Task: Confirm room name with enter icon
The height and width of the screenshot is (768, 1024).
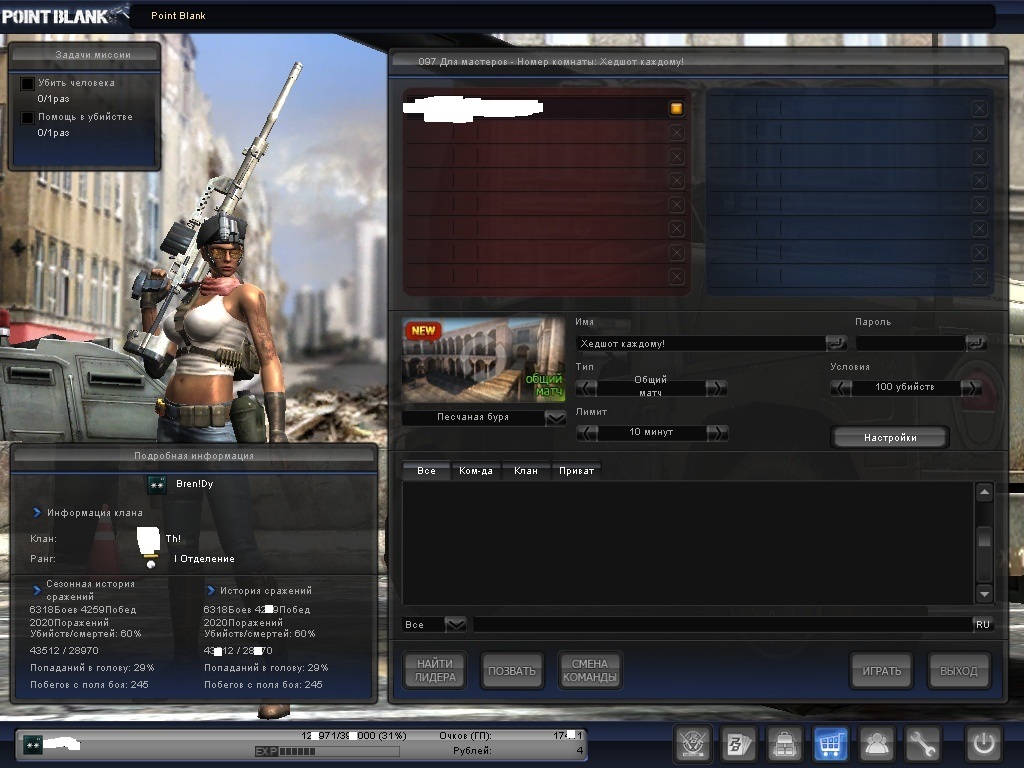Action: (x=836, y=343)
